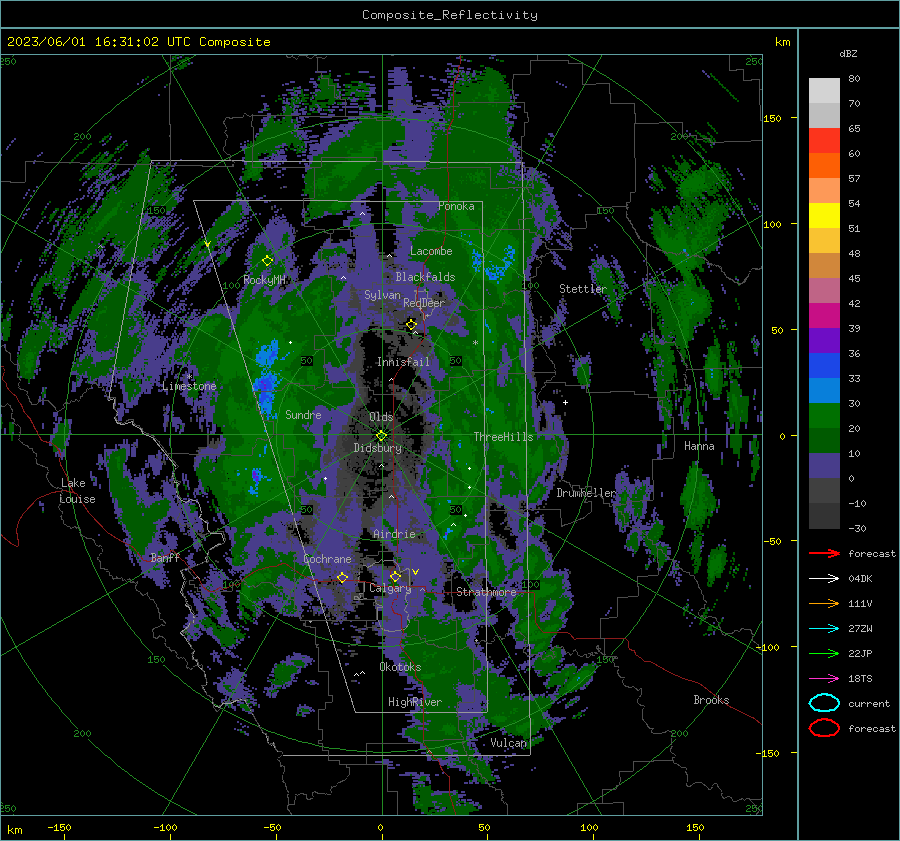Screen dimensions: 900x841
Task: Pick the magenta dBZ swatch above 39
Action: [824, 316]
